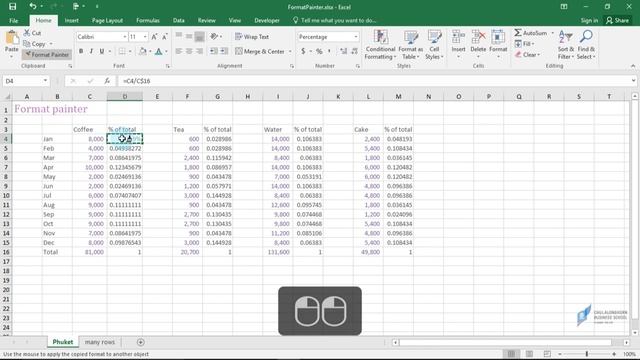Toggle Bottom Align

pyautogui.click(x=199, y=37)
